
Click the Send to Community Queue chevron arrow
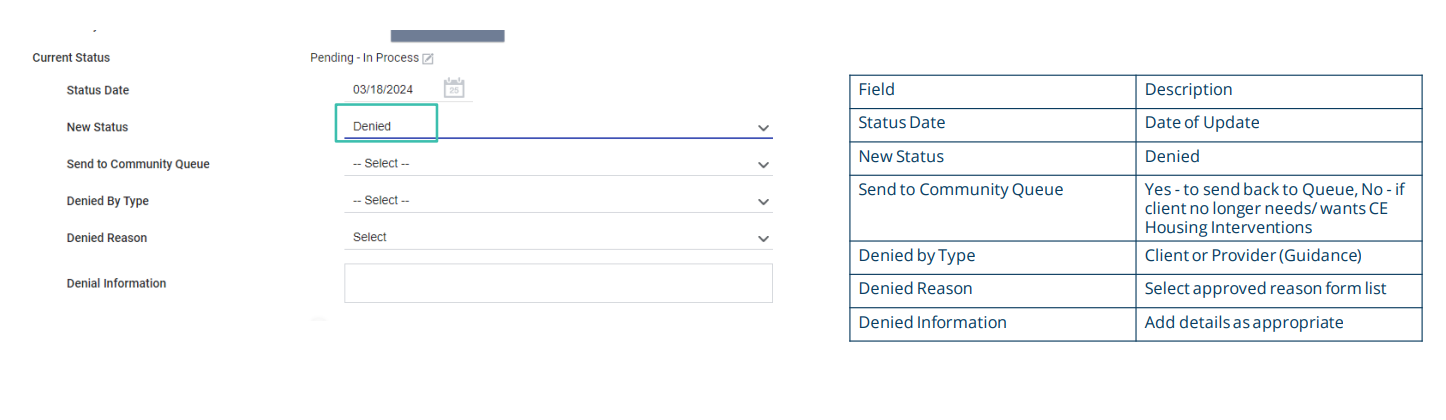[764, 165]
